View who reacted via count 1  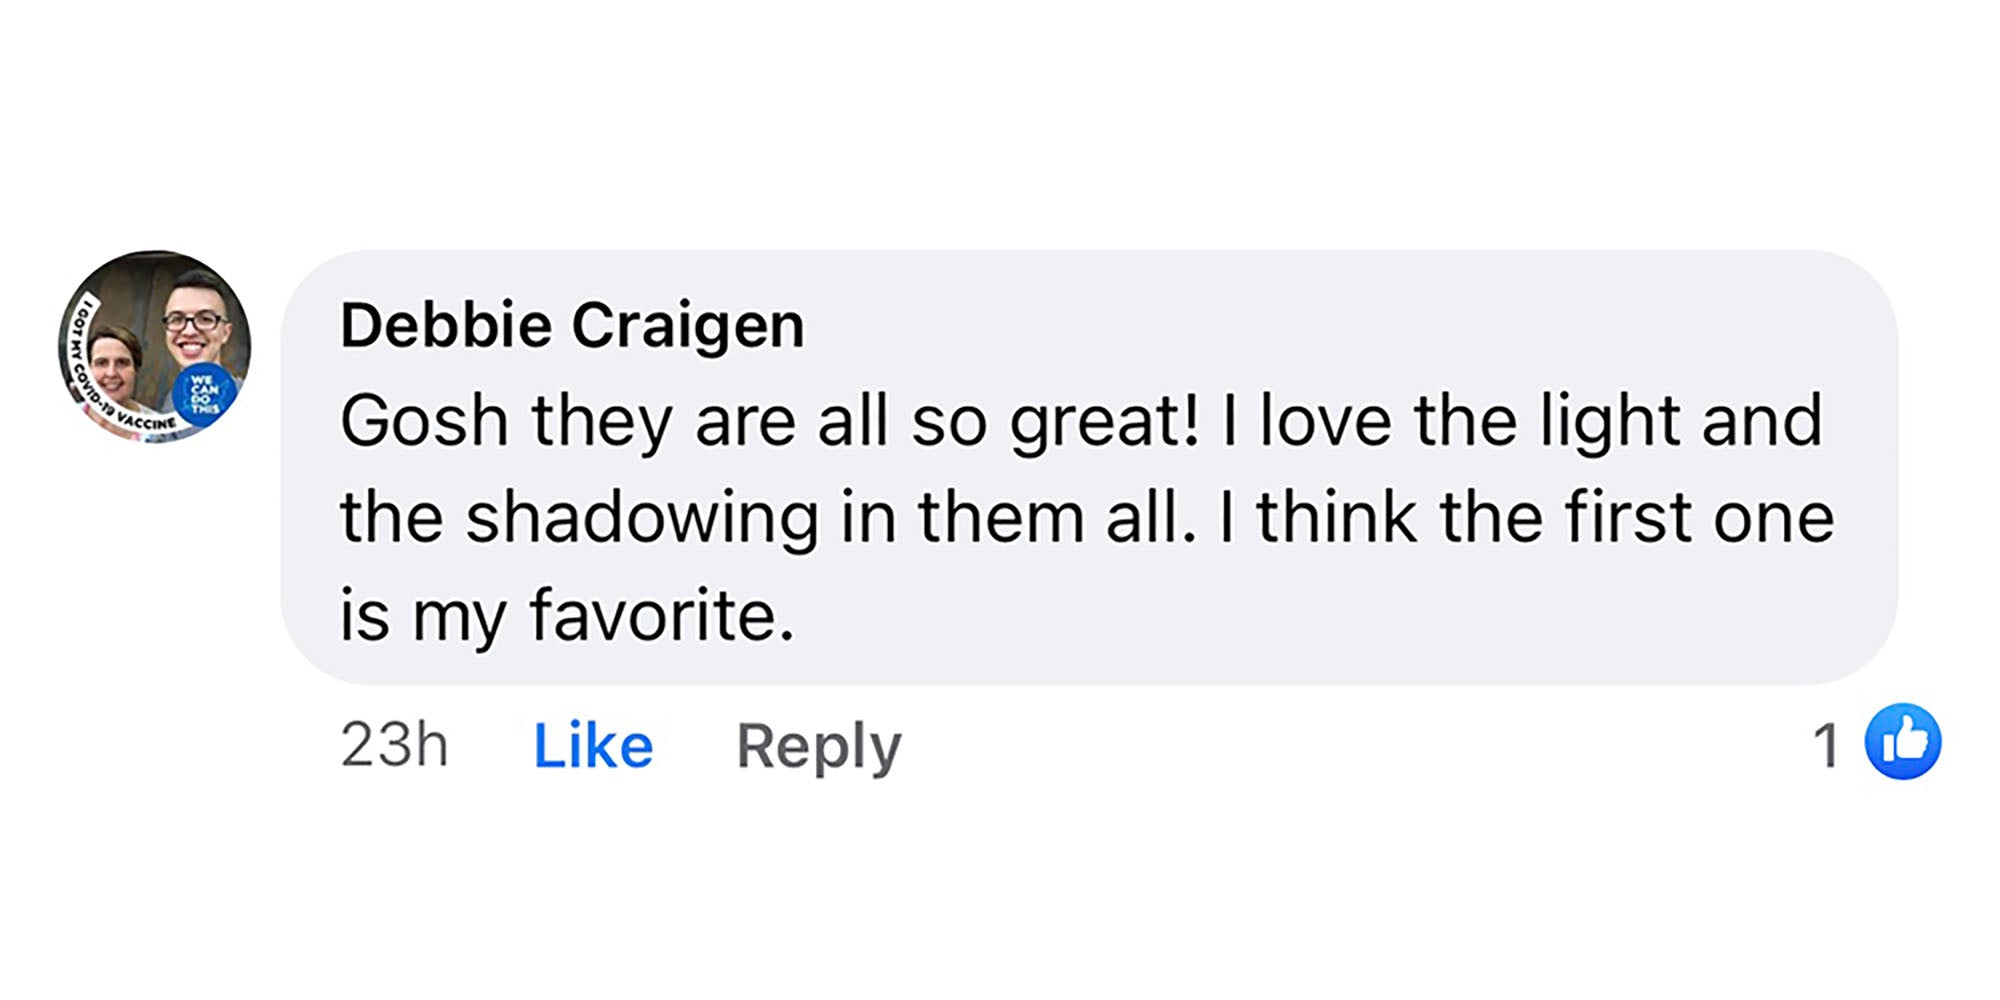pos(1826,746)
